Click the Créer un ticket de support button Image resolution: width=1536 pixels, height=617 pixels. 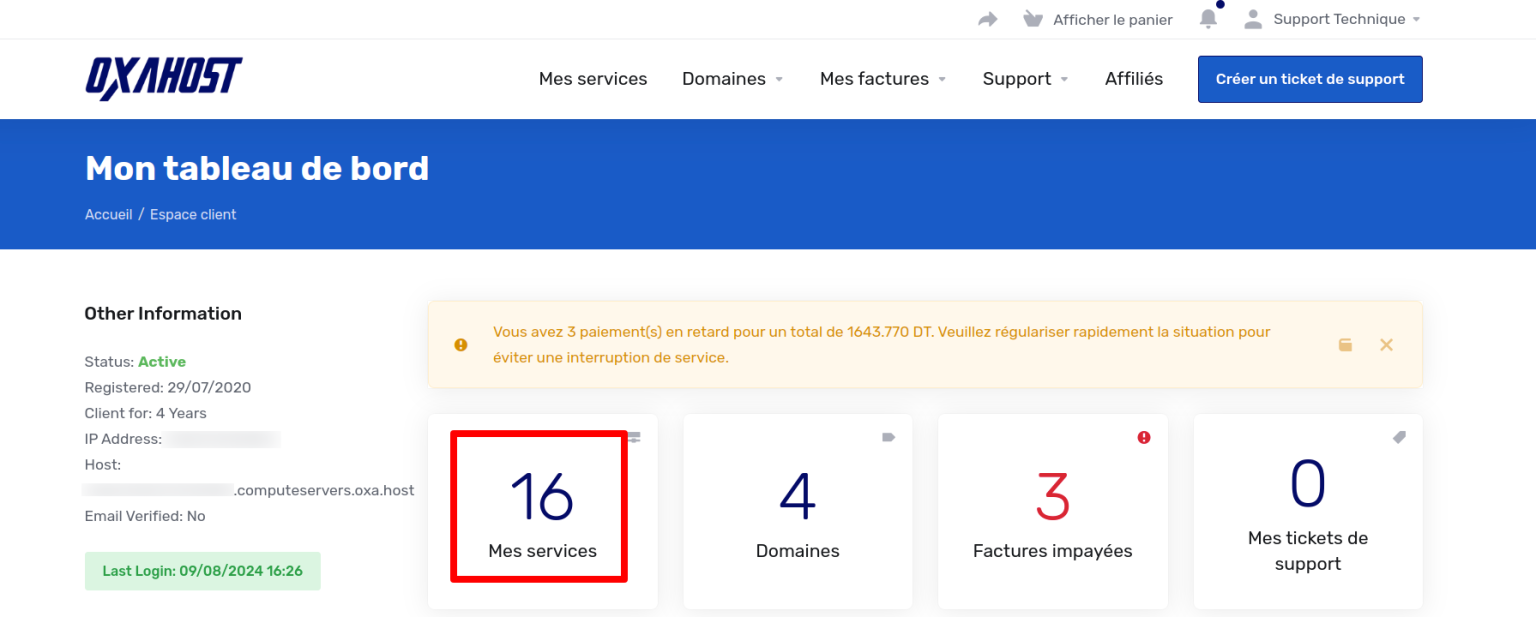(1310, 79)
